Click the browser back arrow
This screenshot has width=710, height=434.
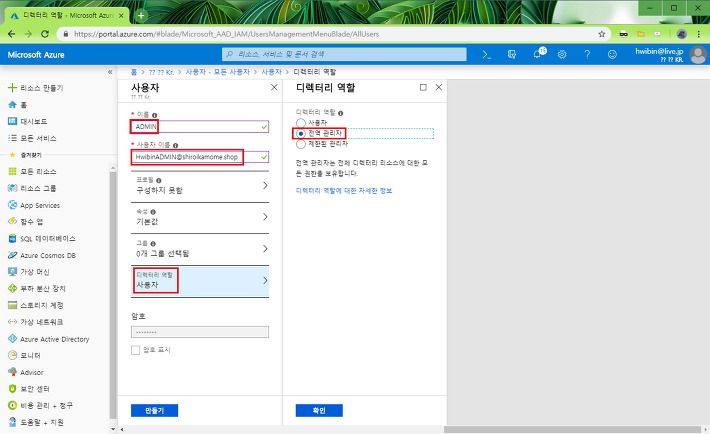click(12, 34)
